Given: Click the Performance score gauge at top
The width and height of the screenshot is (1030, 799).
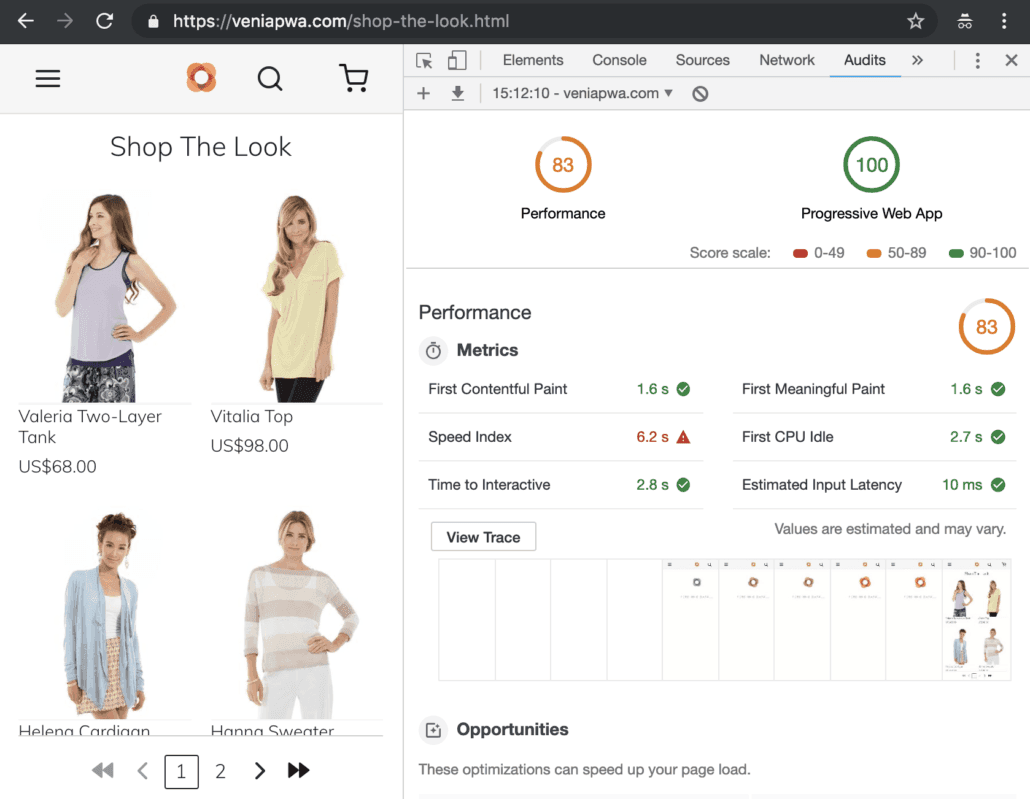Looking at the screenshot, I should [x=563, y=165].
